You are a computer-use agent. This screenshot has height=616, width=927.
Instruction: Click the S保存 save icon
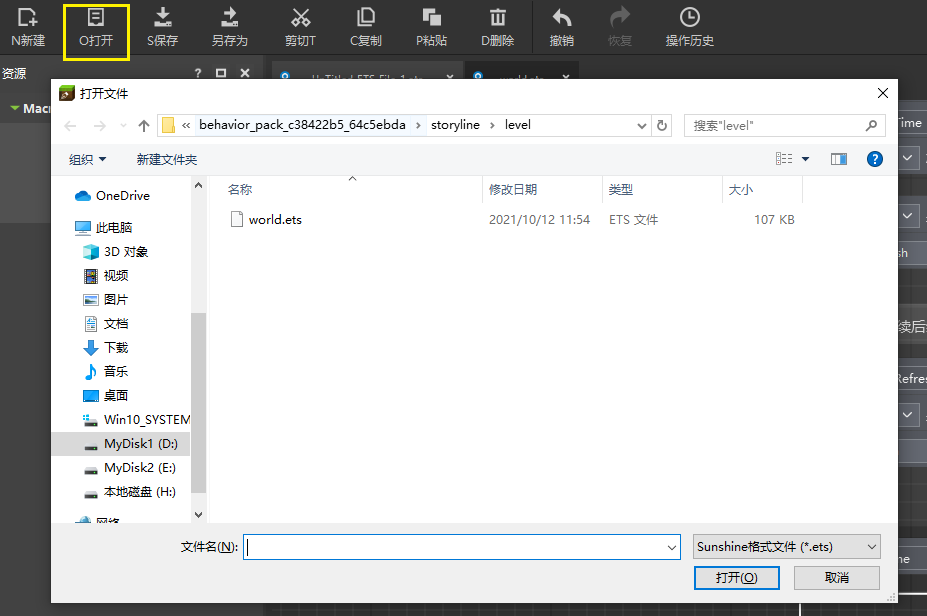click(x=163, y=18)
